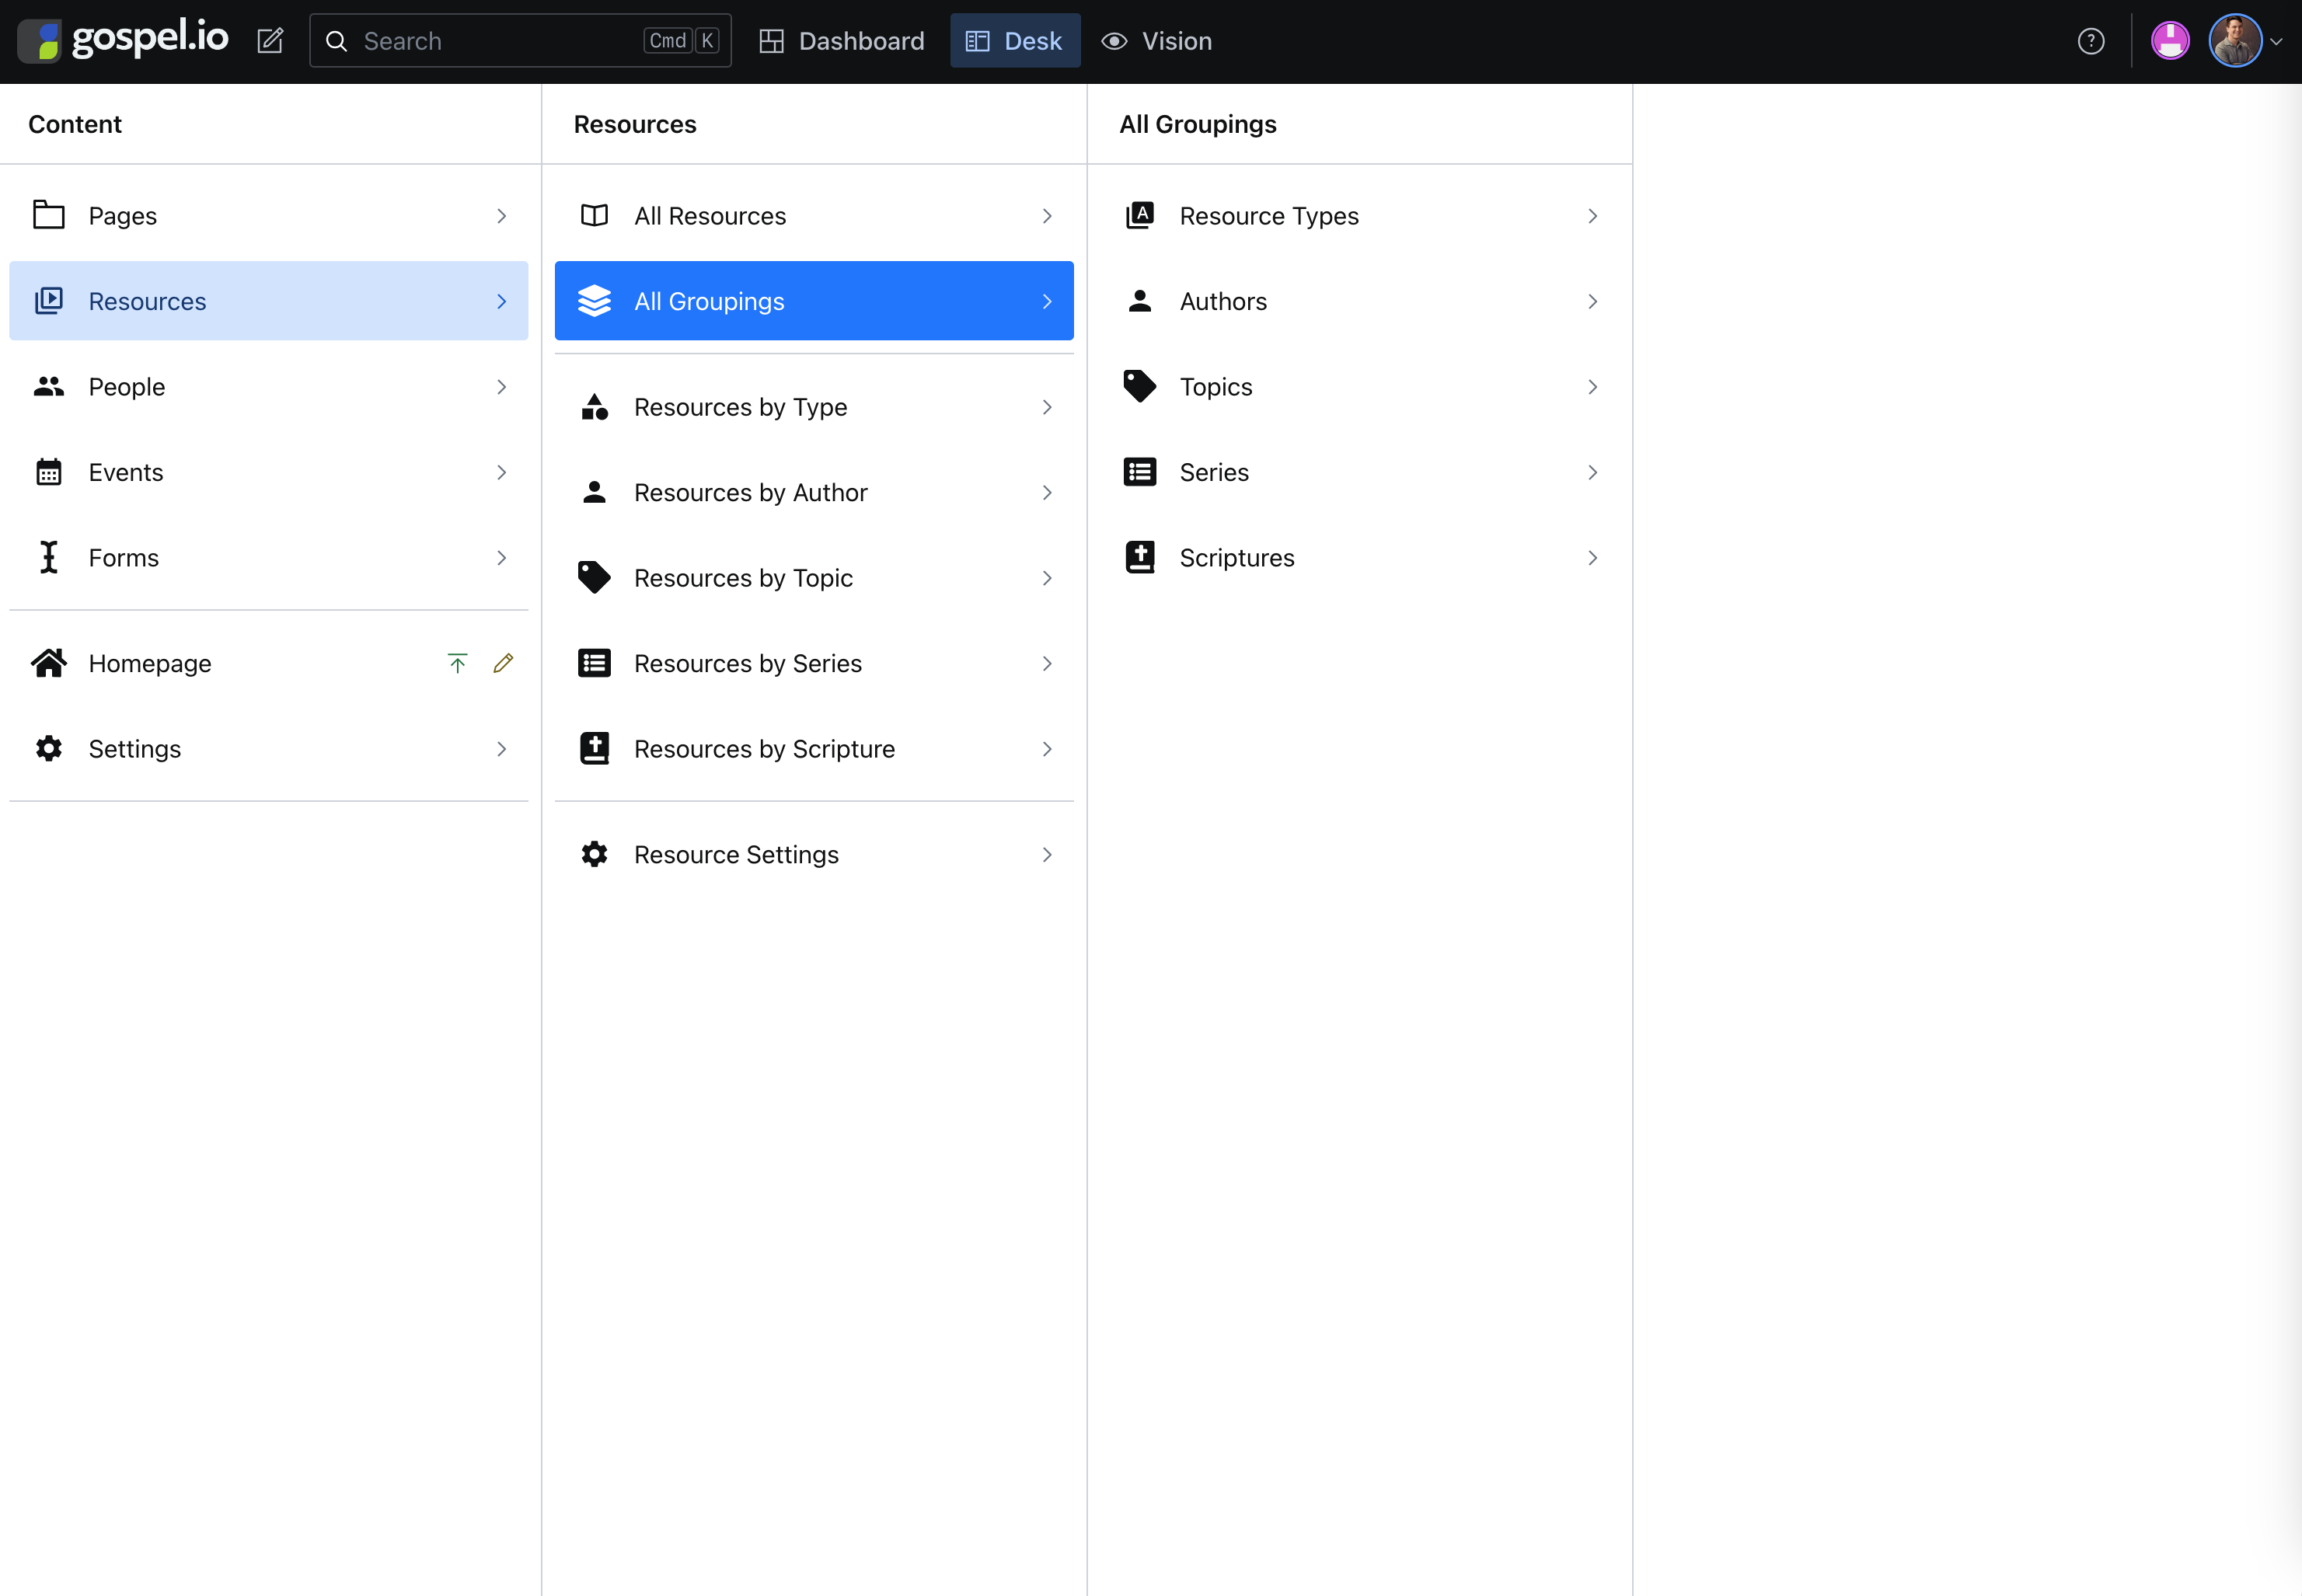Click the Events calendar icon
Viewport: 2302px width, 1596px height.
pos(49,472)
